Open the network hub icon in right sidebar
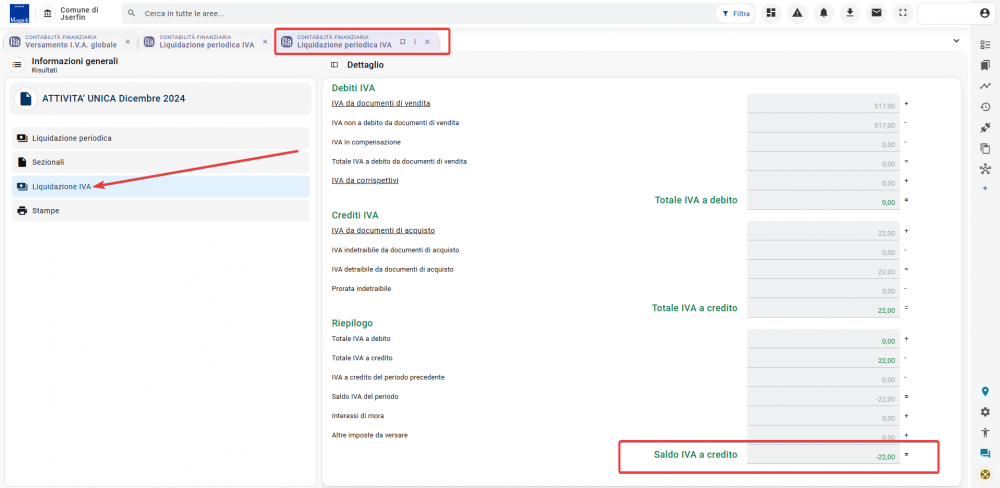1000x488 pixels. [x=985, y=169]
